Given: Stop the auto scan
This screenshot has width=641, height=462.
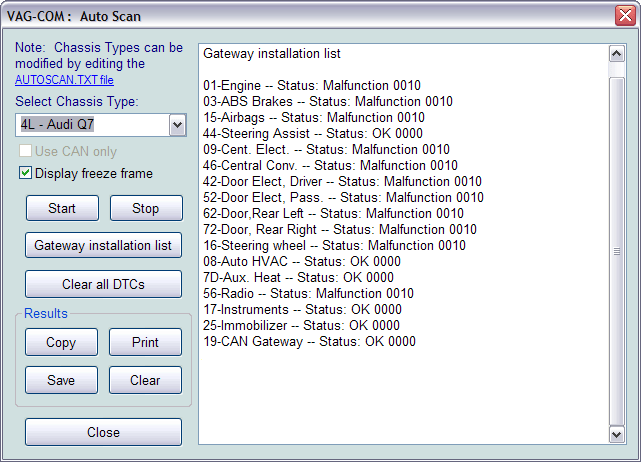Looking at the screenshot, I should (146, 208).
